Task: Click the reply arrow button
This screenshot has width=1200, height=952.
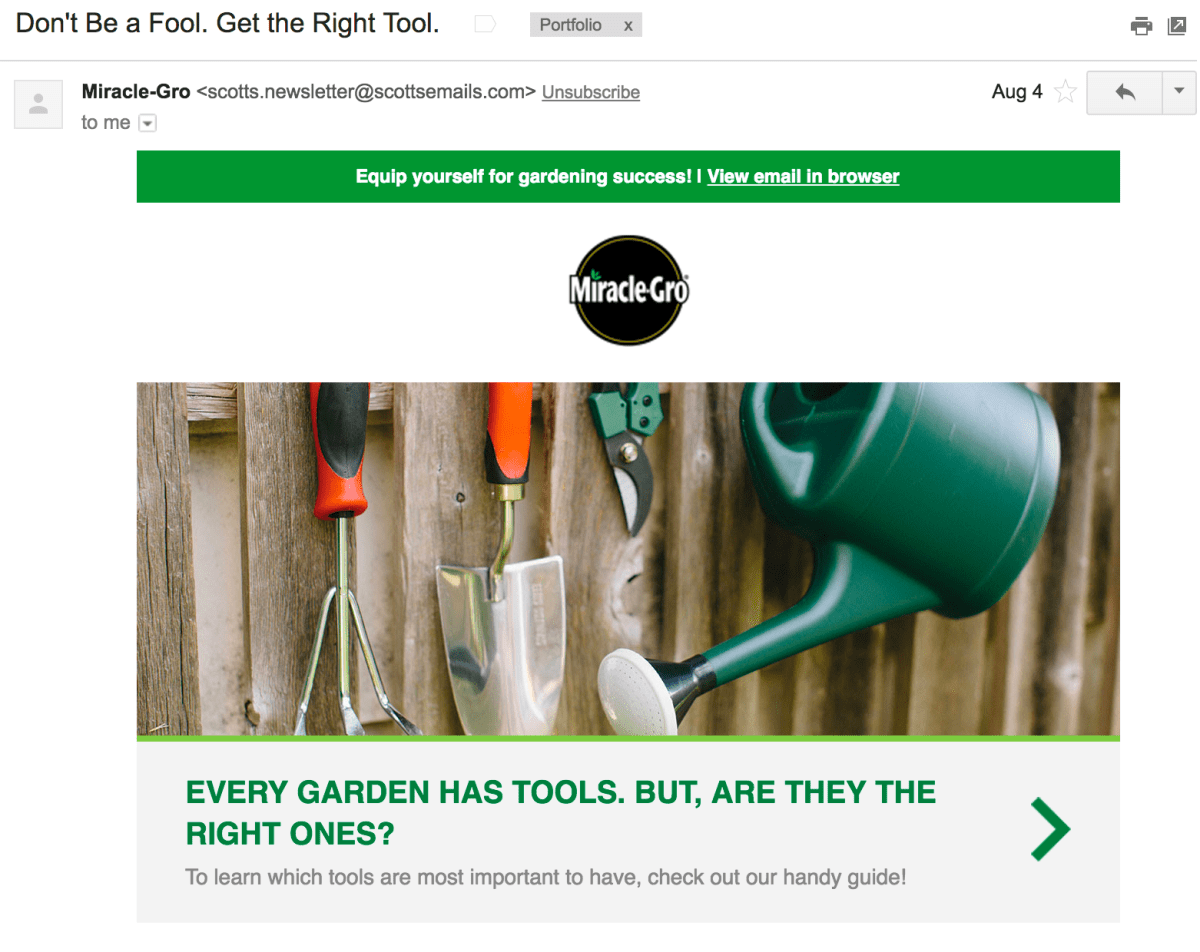Action: pos(1125,92)
